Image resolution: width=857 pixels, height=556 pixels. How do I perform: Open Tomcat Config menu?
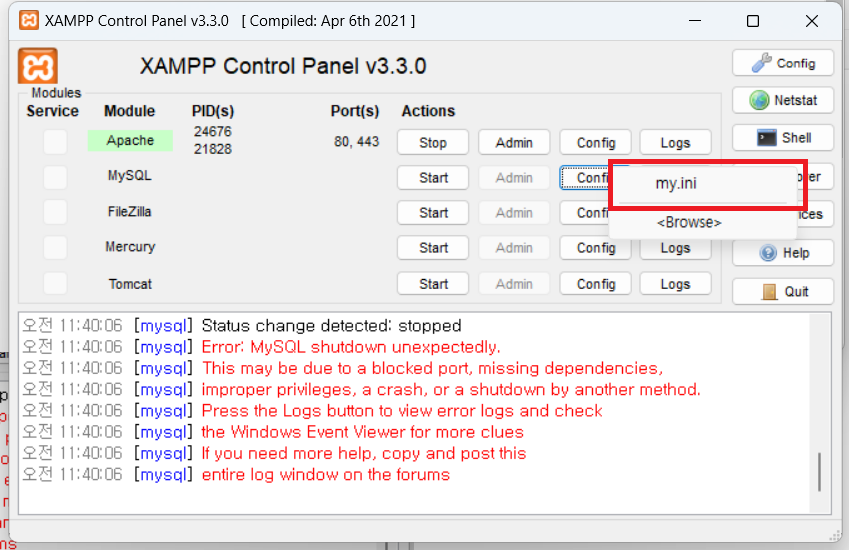(596, 284)
